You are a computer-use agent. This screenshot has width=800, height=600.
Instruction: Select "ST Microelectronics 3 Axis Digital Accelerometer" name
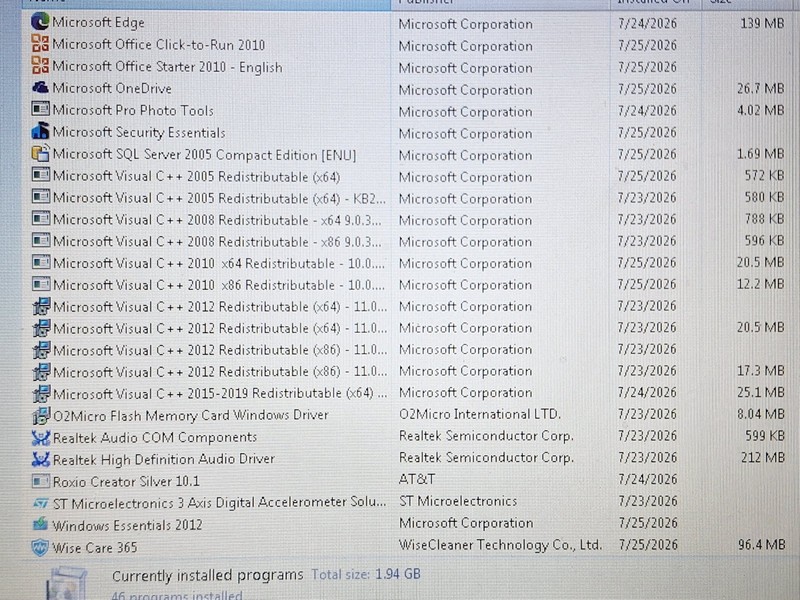219,503
